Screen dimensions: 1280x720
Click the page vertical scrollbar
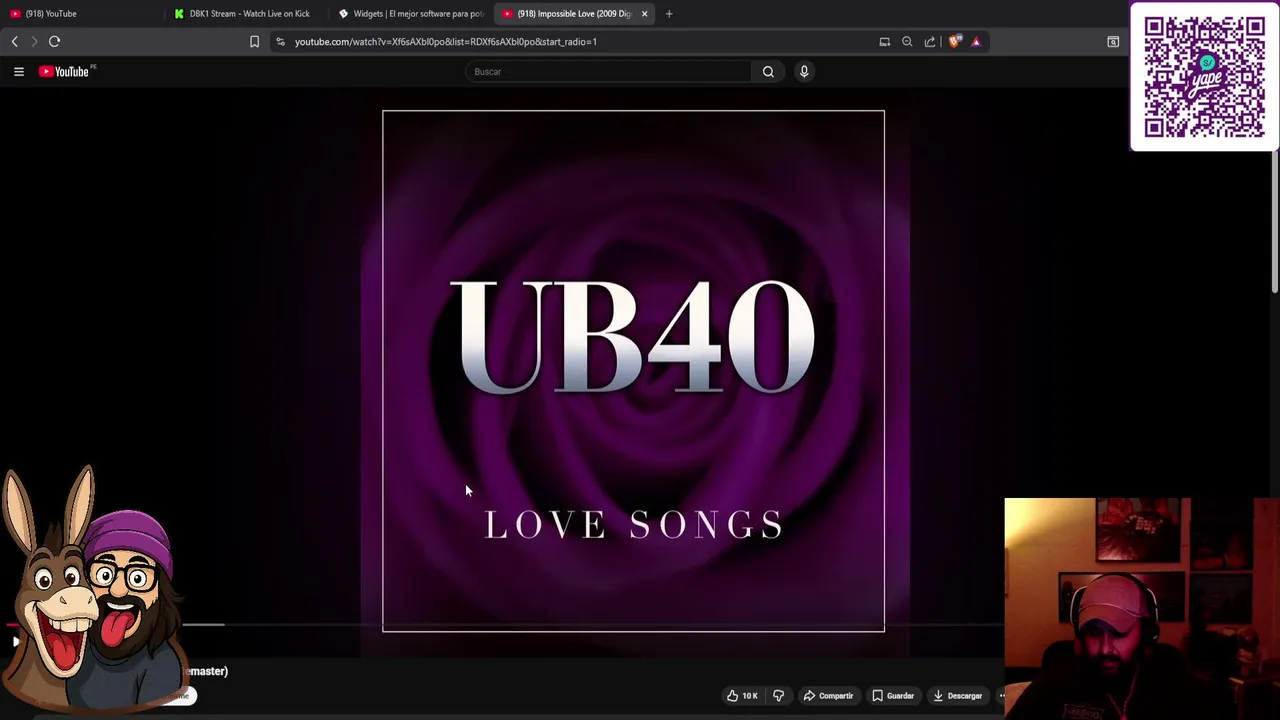click(1275, 190)
